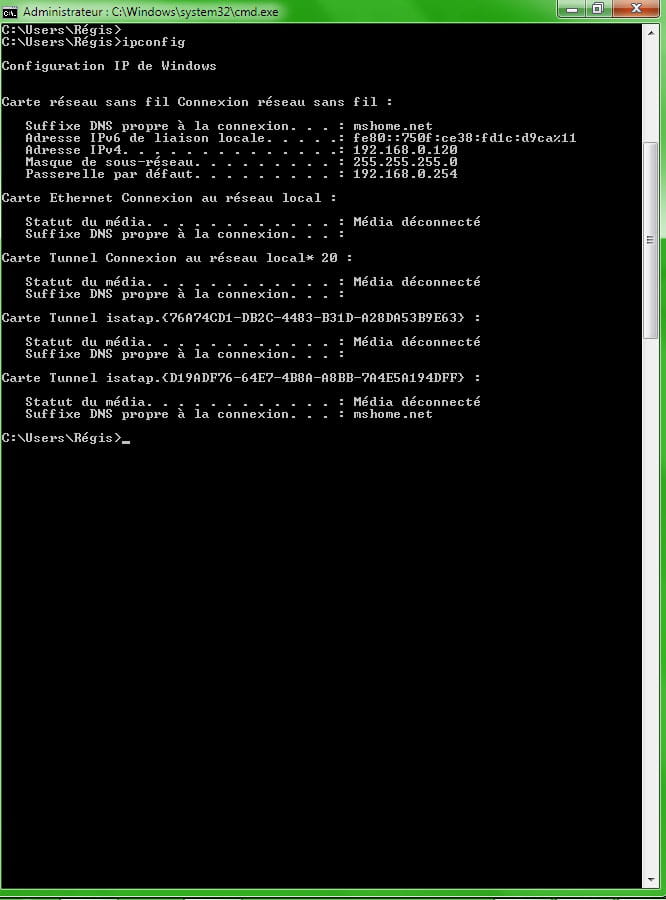The image size is (666, 900).
Task: Click the Carte Ethernet Connexion au réseau local line
Action: click(x=169, y=198)
